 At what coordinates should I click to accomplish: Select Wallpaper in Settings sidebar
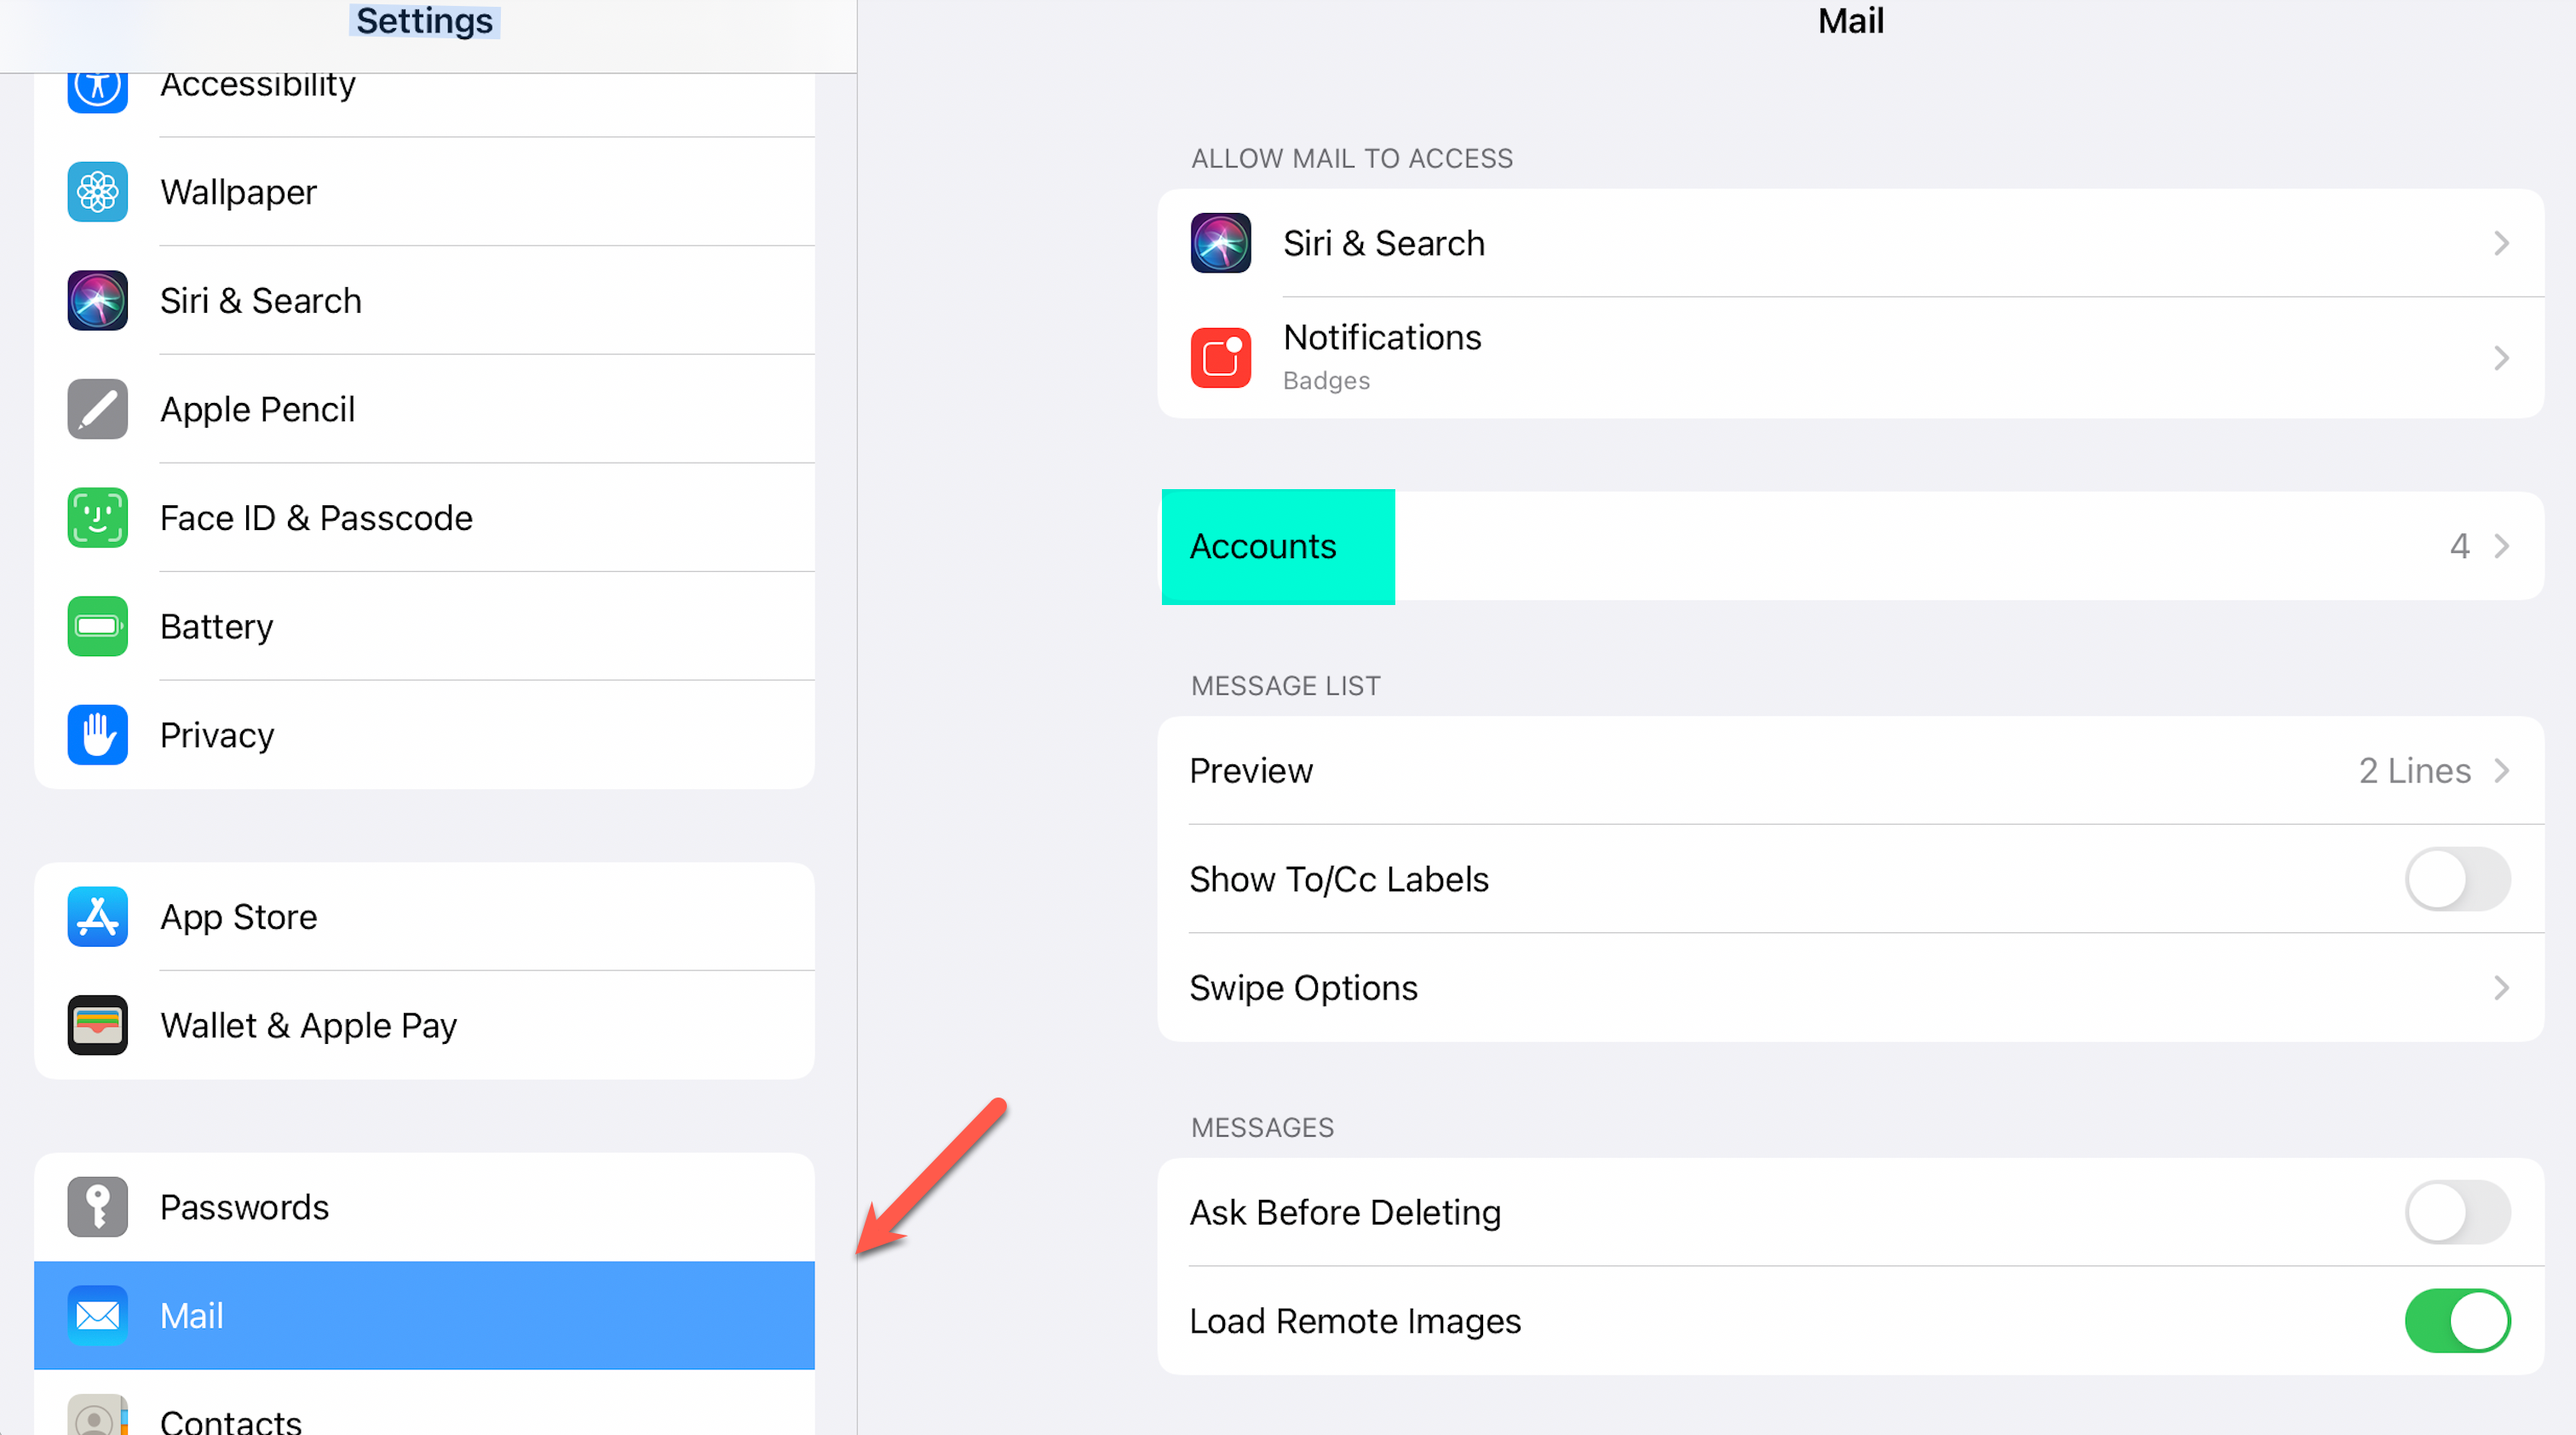424,192
